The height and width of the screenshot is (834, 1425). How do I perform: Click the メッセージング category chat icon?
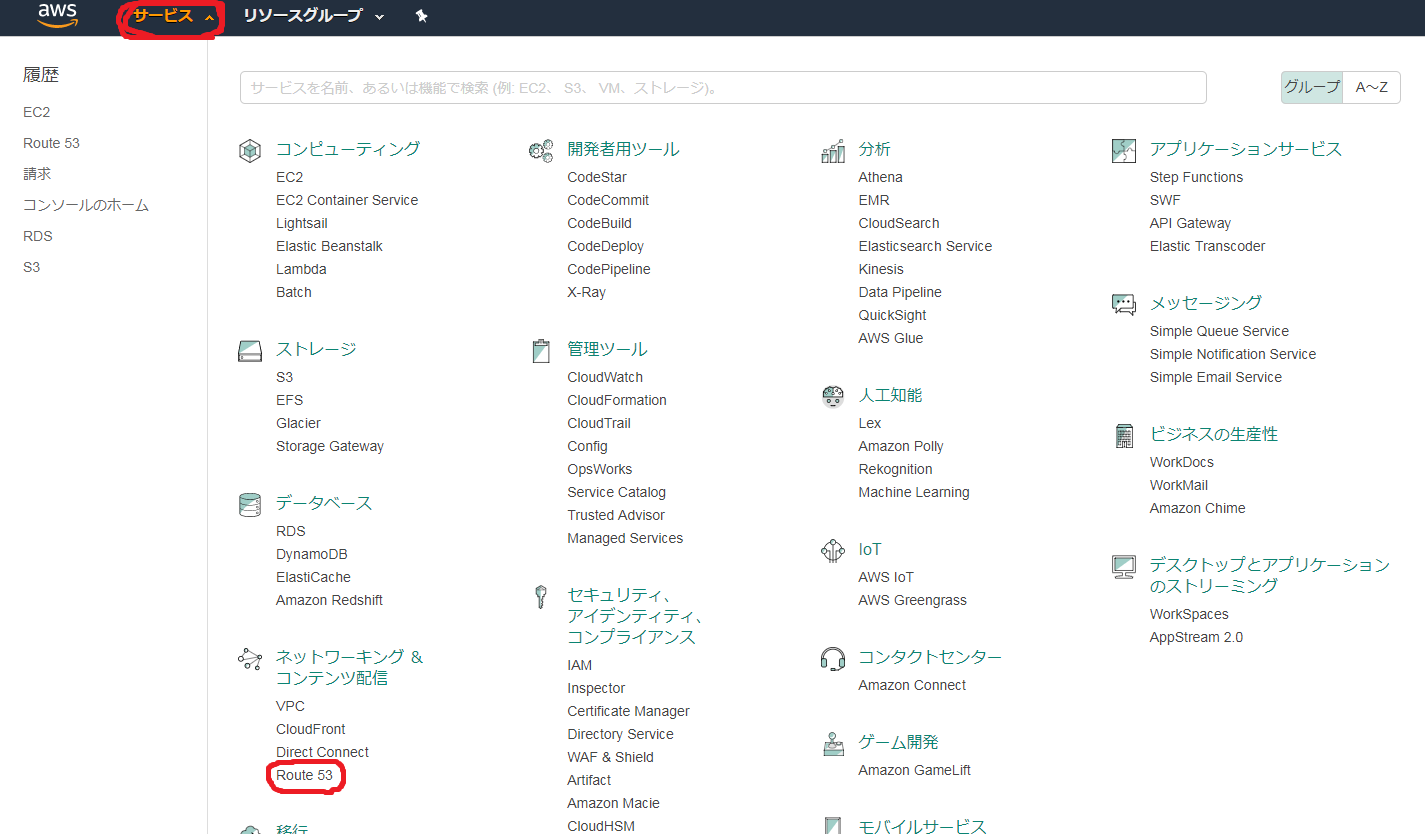coord(1123,304)
